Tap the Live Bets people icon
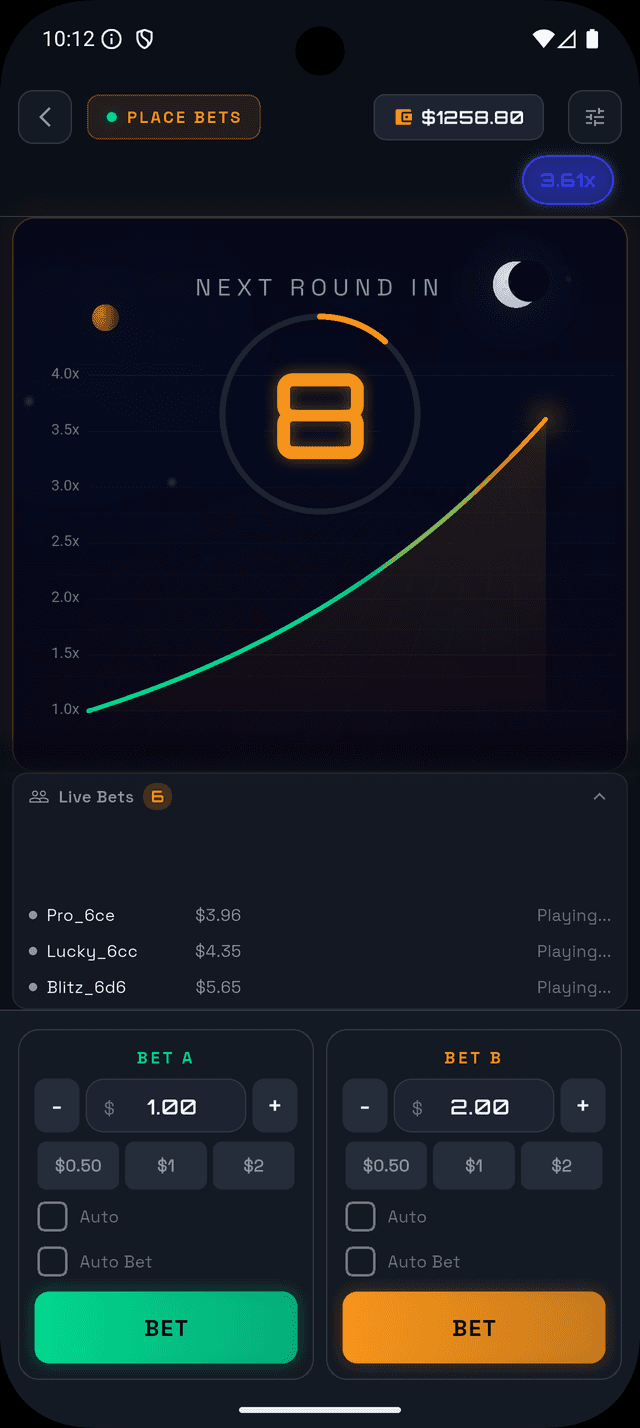The image size is (640, 1428). [x=39, y=797]
